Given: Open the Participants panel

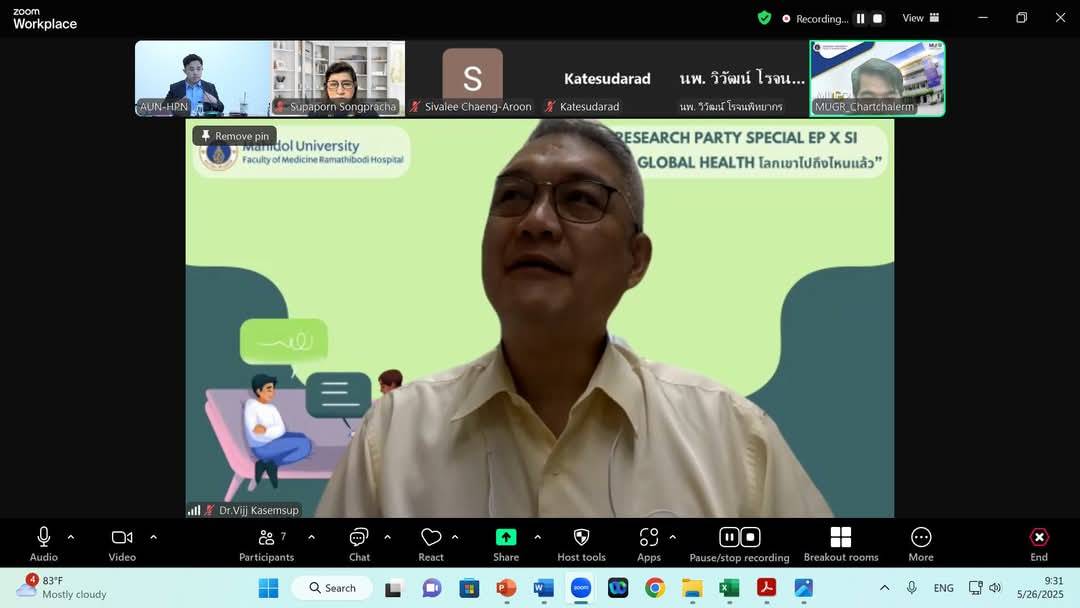Looking at the screenshot, I should 266,538.
